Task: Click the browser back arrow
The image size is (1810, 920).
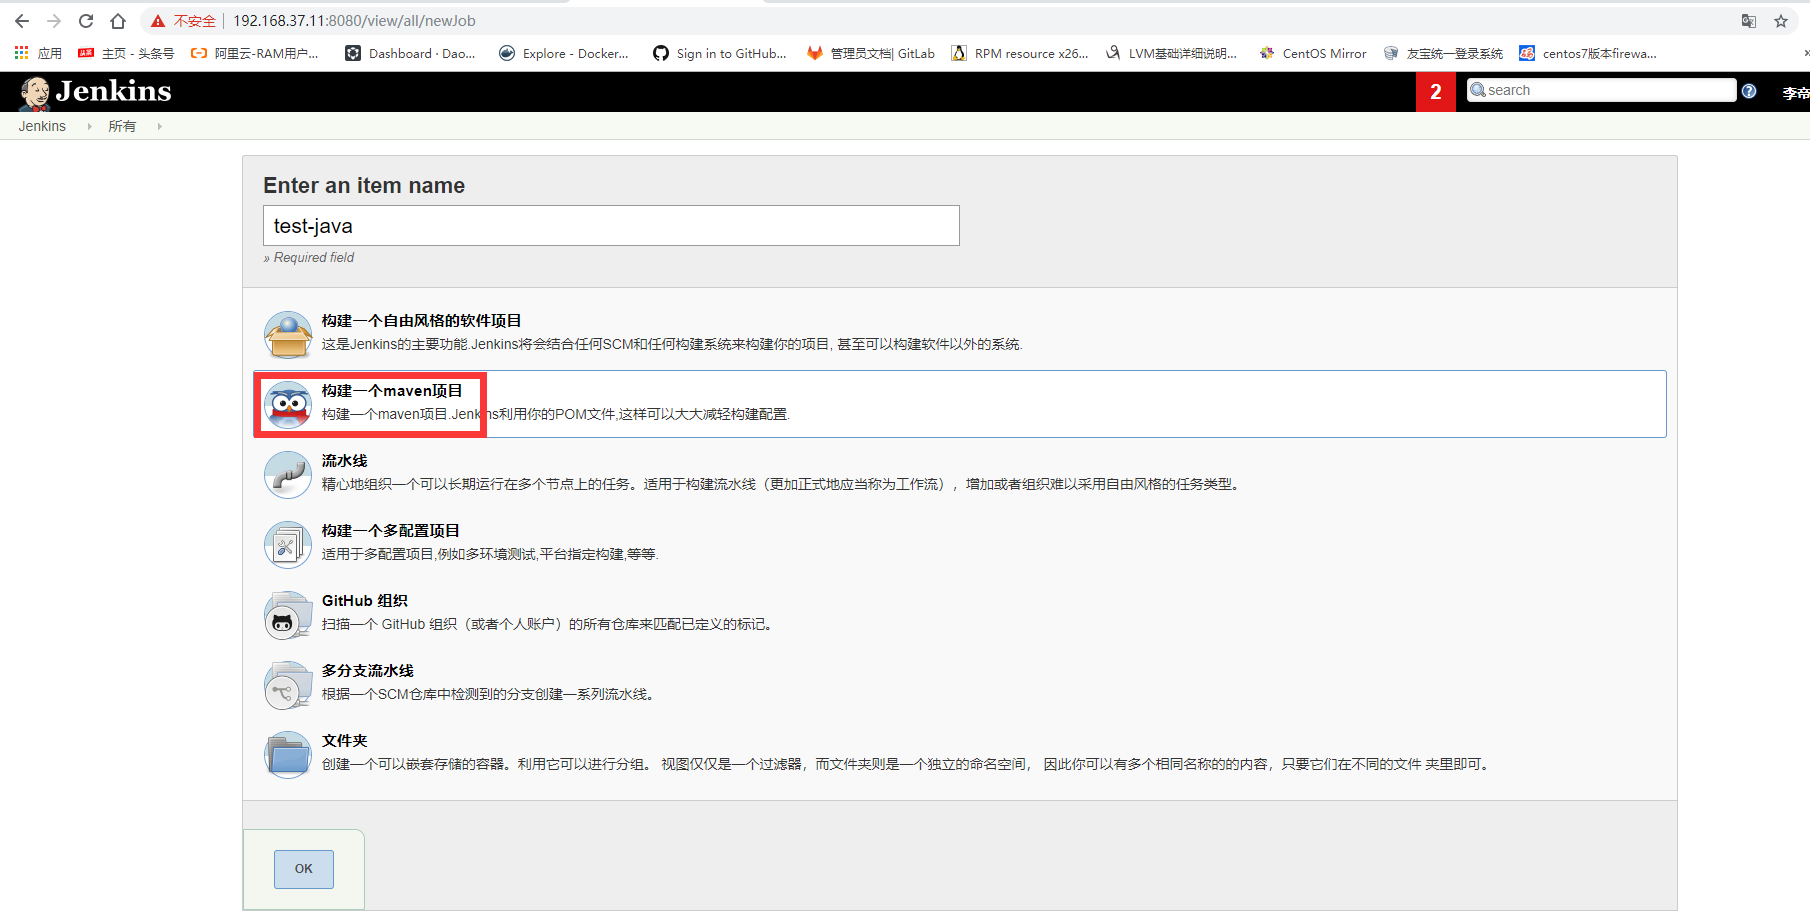Action: point(22,21)
